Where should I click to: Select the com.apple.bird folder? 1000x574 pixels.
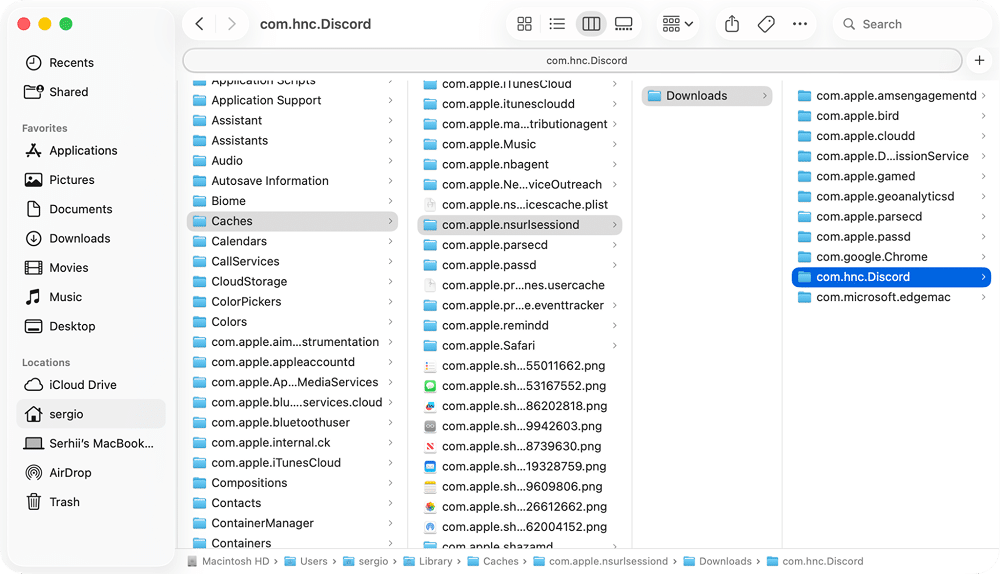[x=891, y=116]
